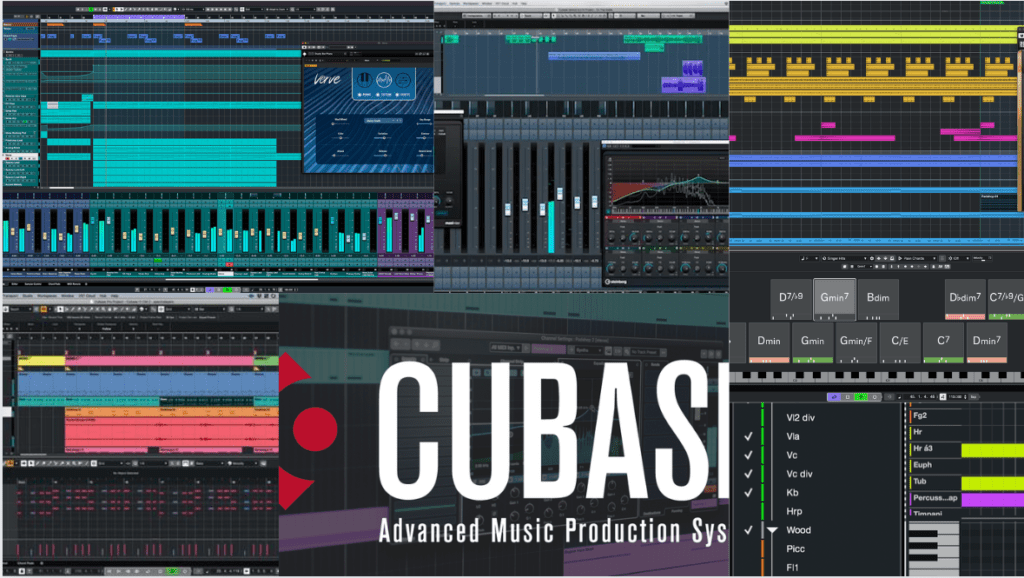
Task: Select the Tub track label
Action: [920, 481]
